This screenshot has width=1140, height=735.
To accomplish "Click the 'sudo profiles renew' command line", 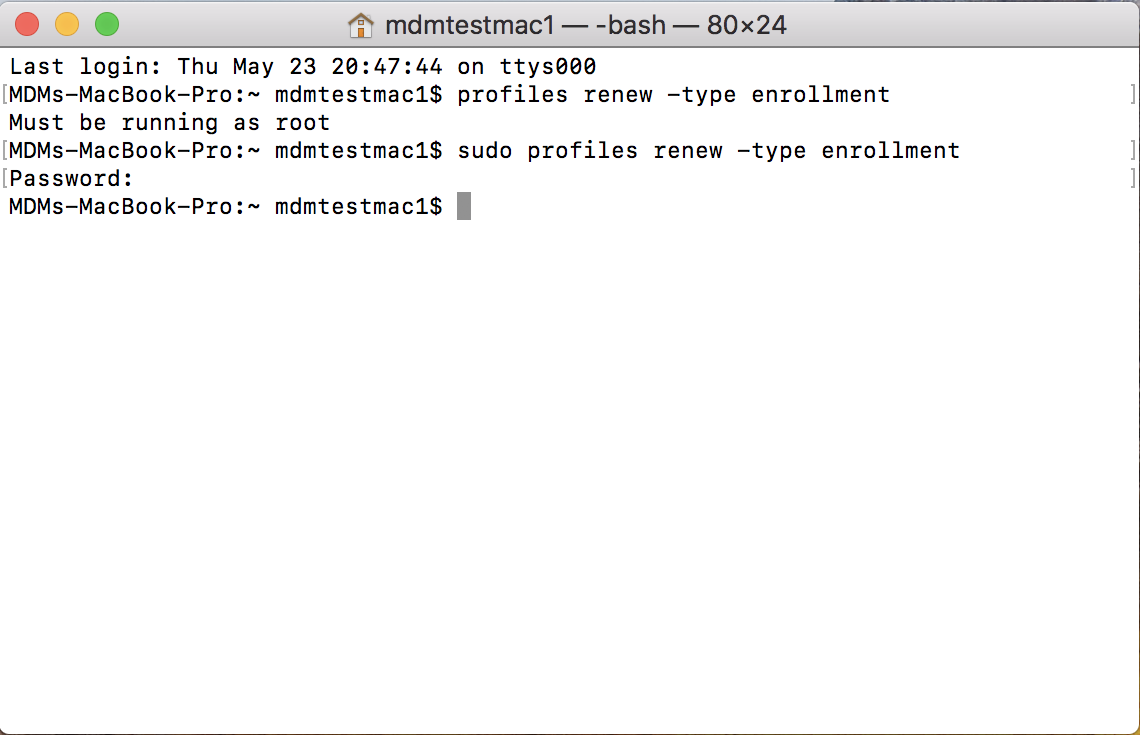I will pyautogui.click(x=709, y=151).
